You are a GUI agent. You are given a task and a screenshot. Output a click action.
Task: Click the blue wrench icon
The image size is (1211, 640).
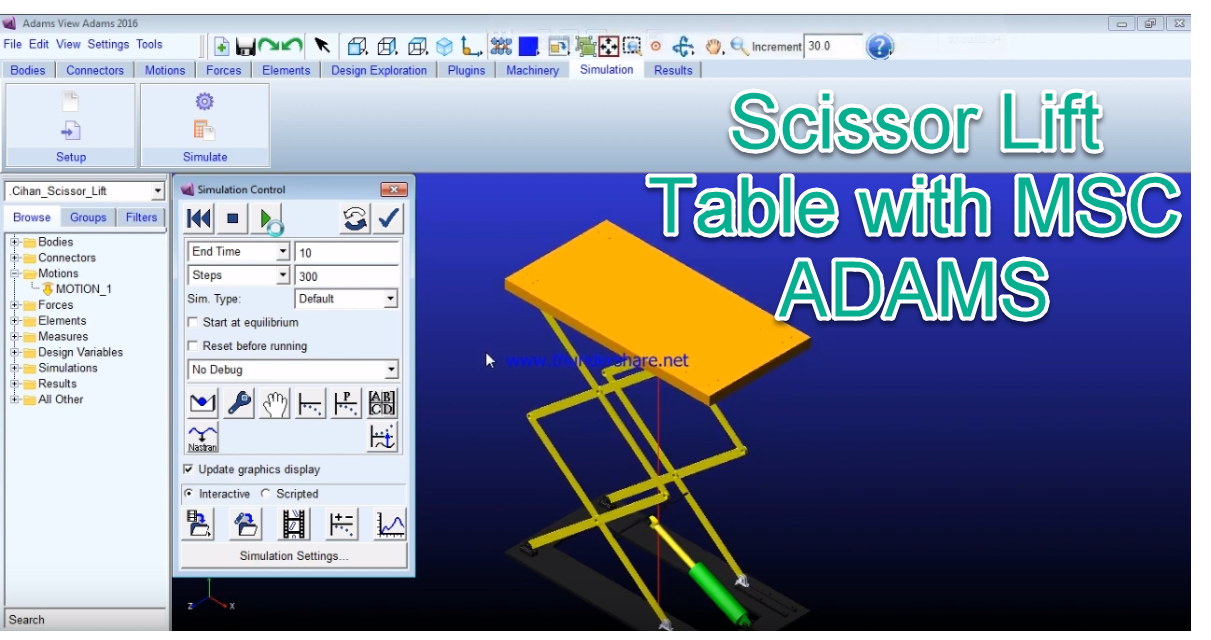point(239,403)
